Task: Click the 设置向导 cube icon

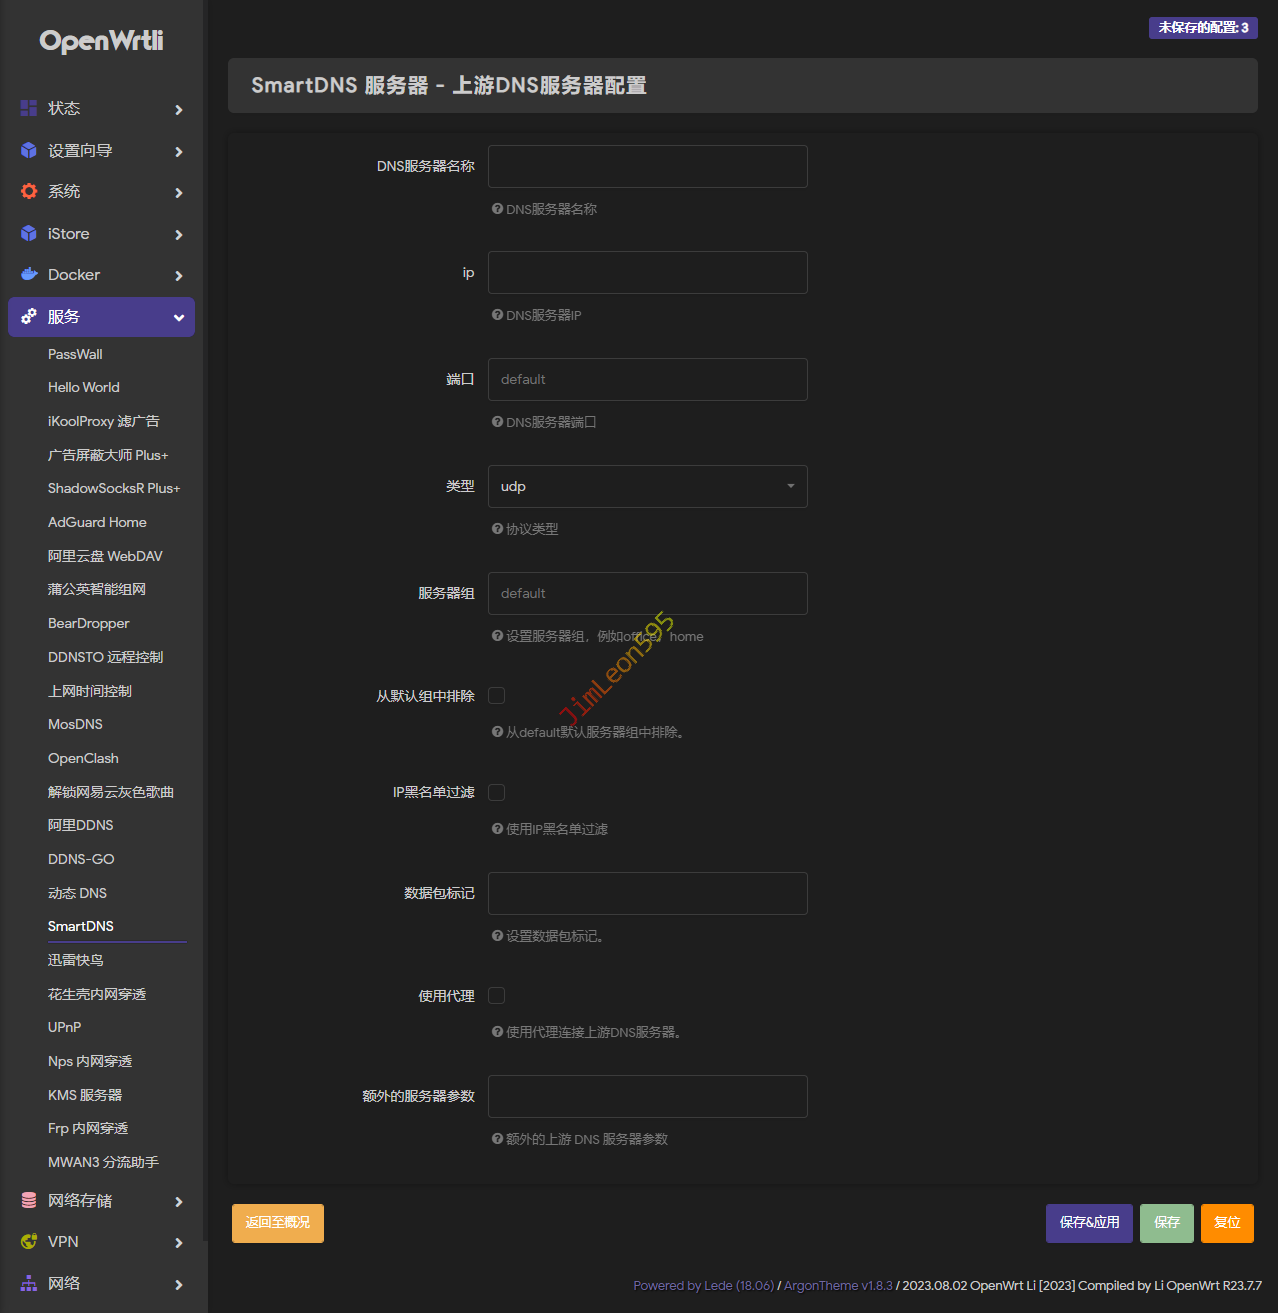Action: tap(29, 150)
